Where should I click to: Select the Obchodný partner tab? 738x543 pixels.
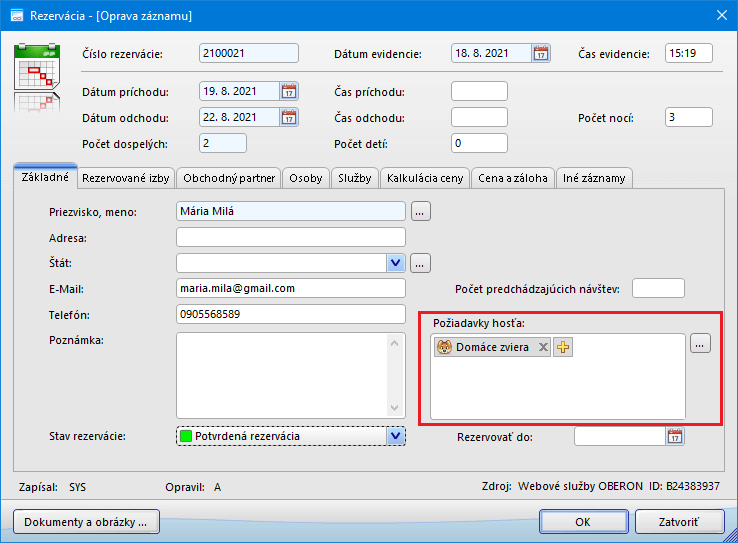(x=228, y=179)
